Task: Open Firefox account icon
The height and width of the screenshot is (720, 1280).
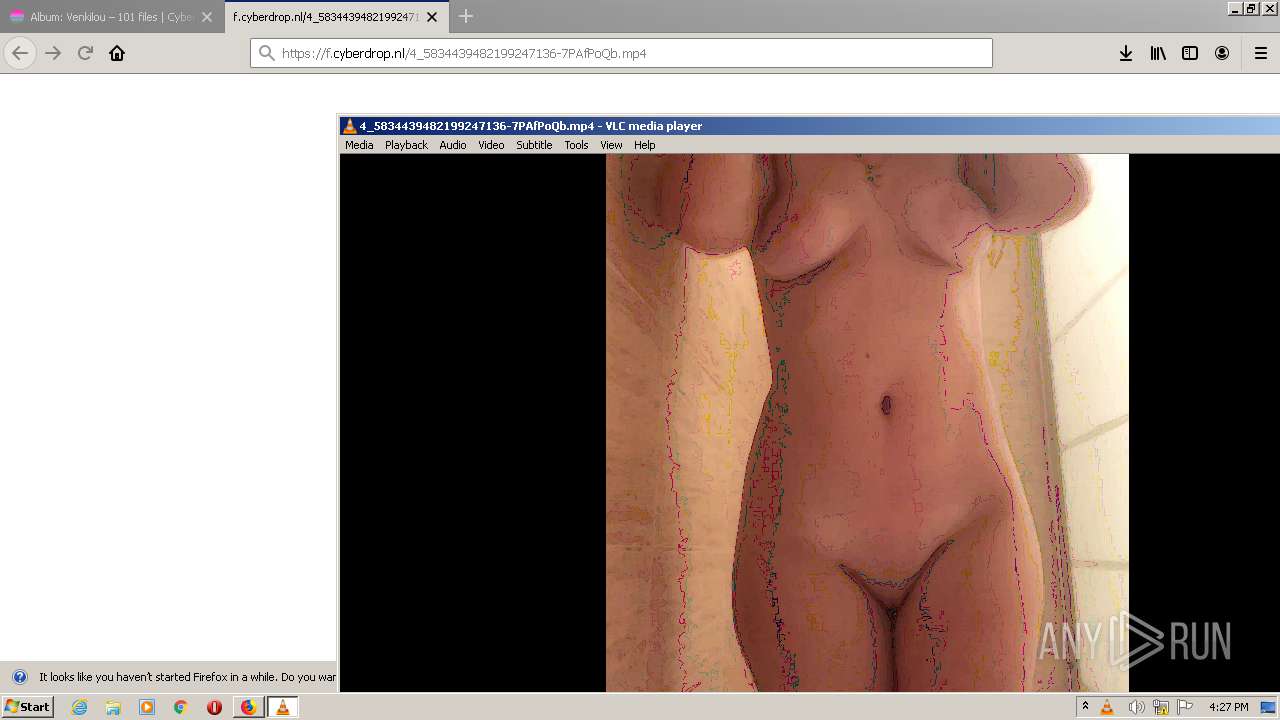Action: 1222,53
